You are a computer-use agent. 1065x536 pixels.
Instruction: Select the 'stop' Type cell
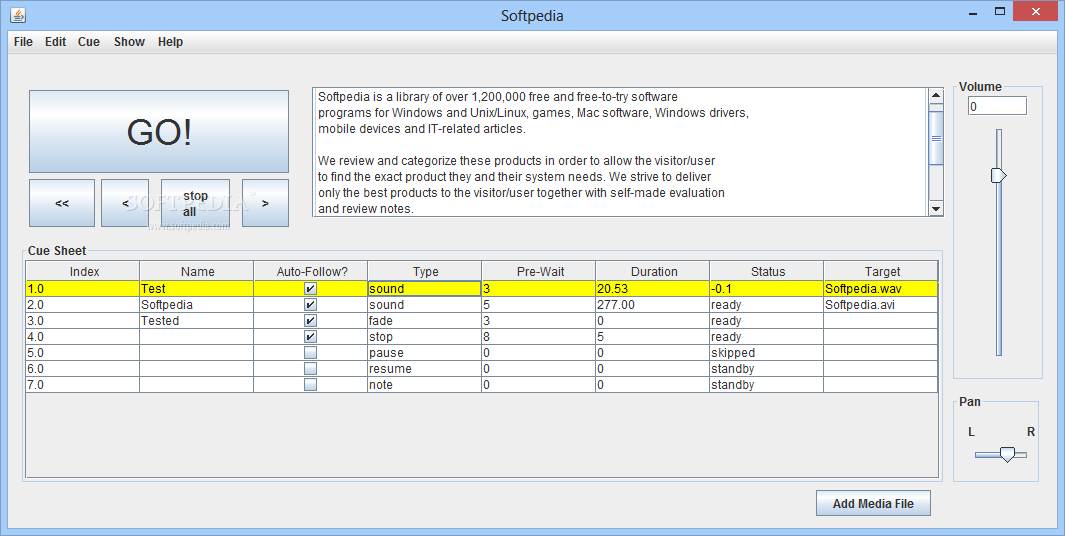(425, 337)
